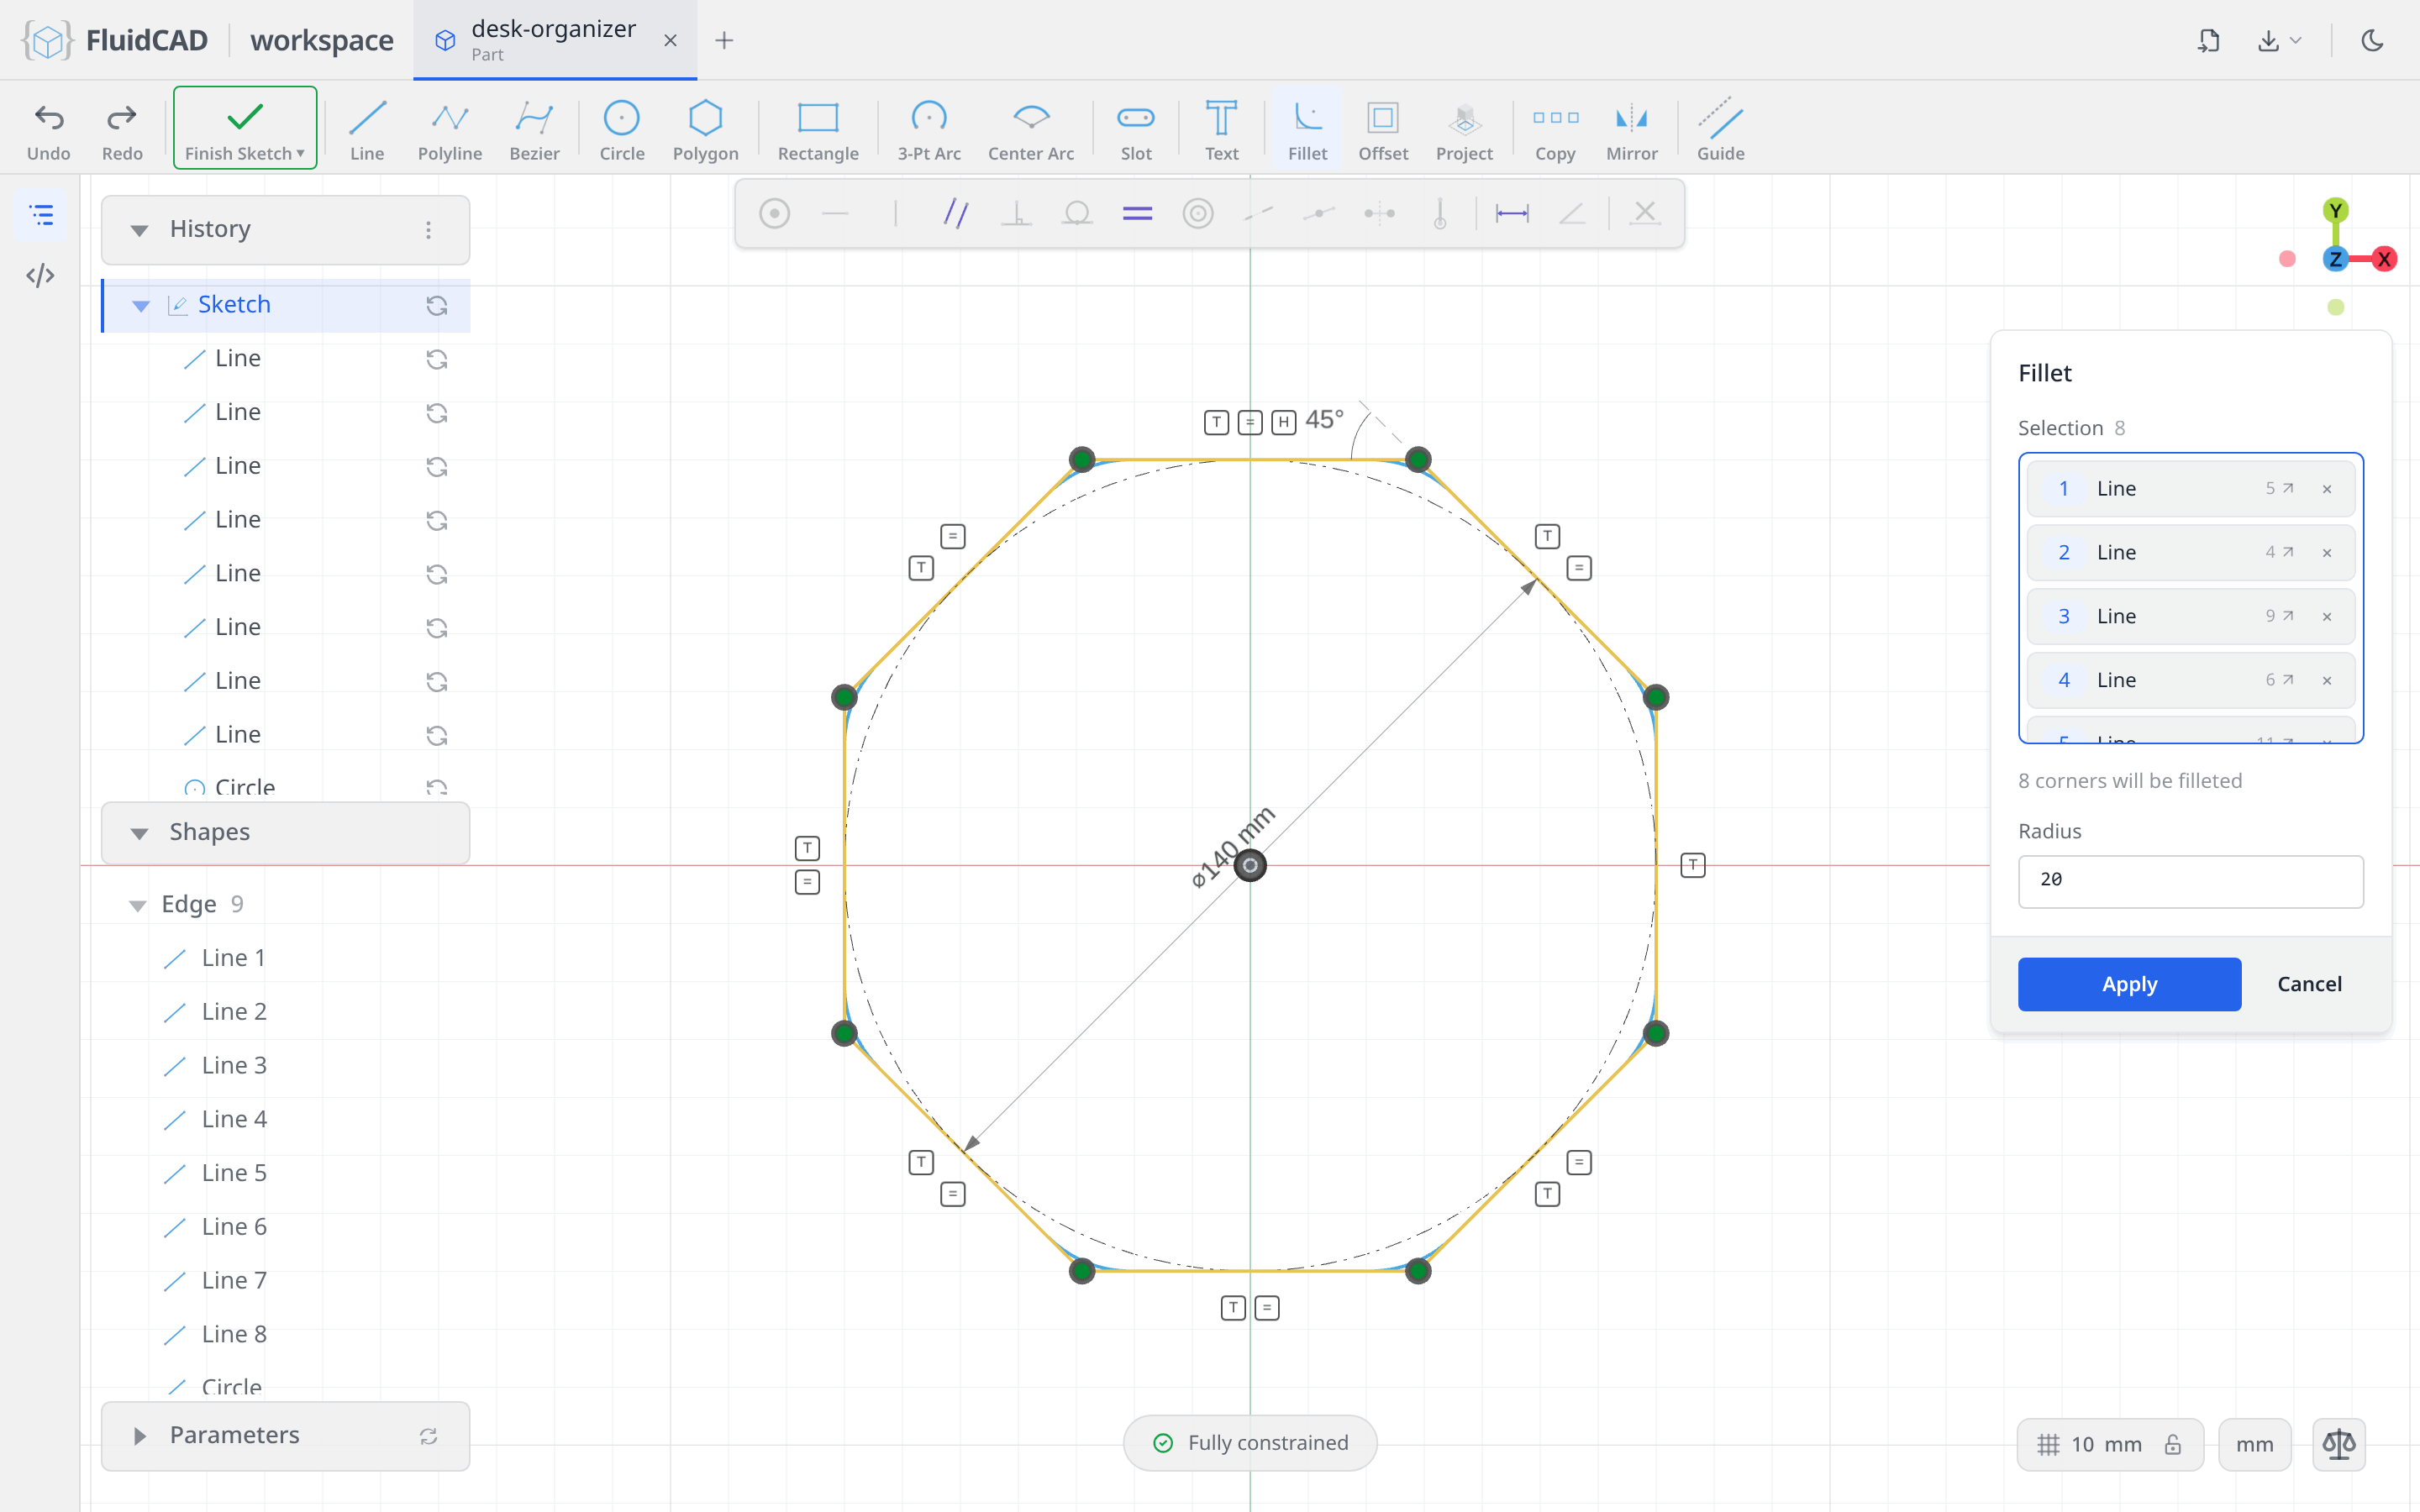
Task: Cancel the Fillet dialog
Action: click(2309, 984)
